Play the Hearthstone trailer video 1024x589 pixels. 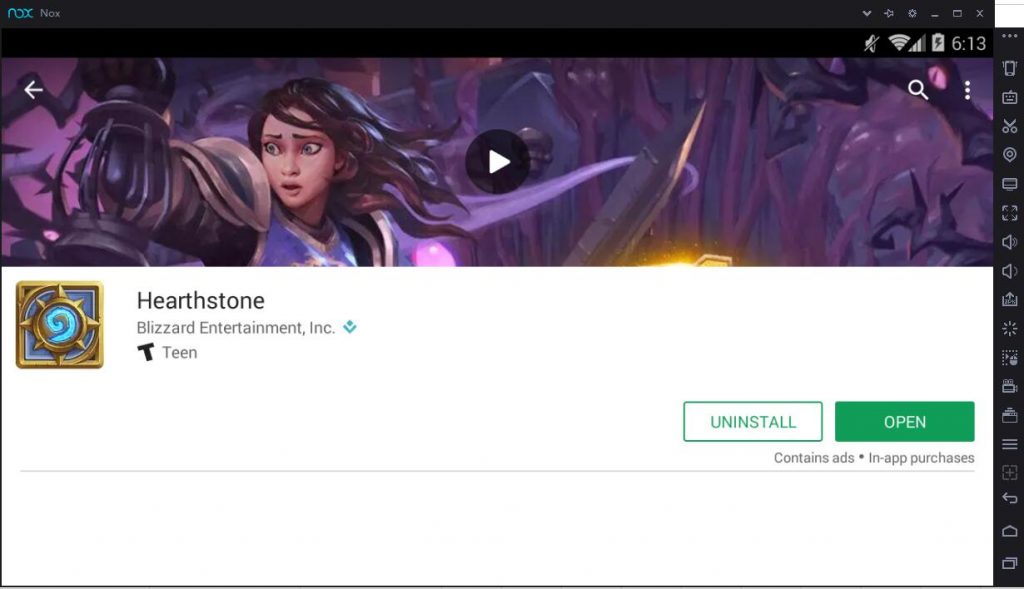pyautogui.click(x=498, y=162)
